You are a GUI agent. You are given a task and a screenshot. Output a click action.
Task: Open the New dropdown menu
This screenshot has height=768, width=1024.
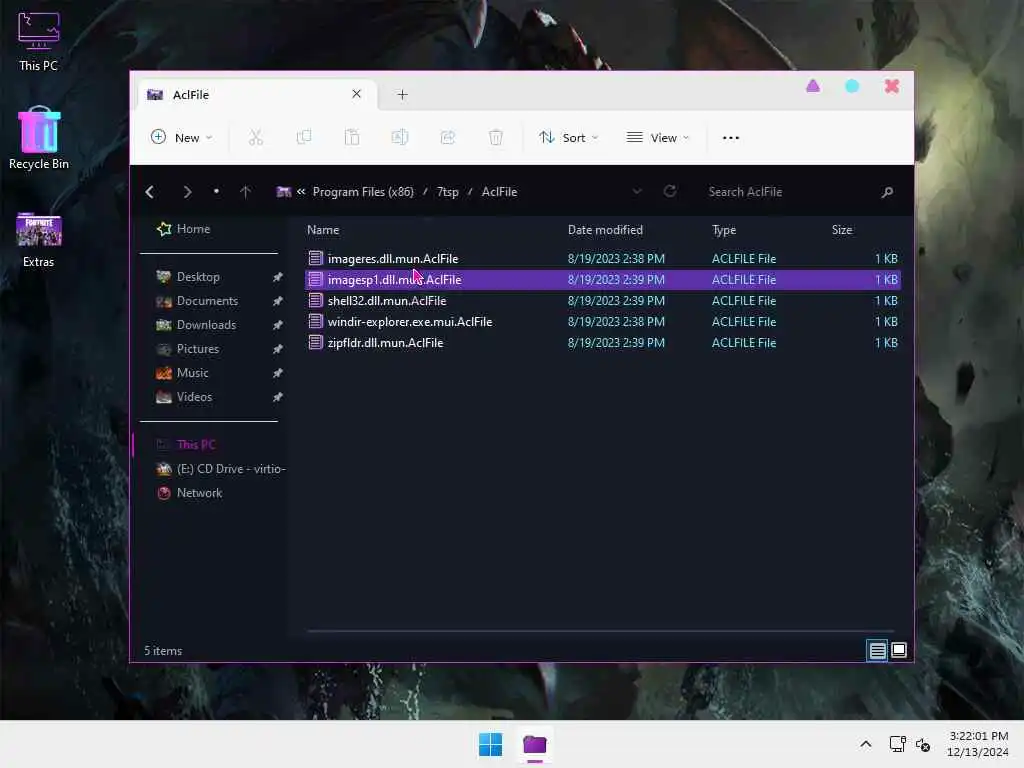point(182,138)
